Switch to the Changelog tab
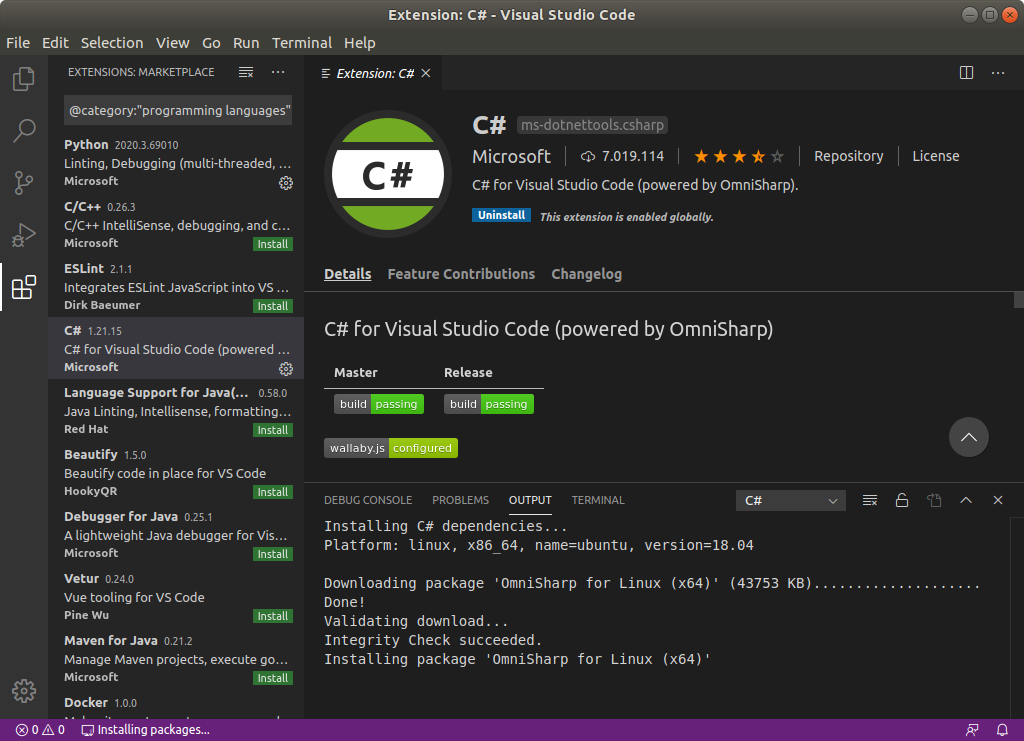Image resolution: width=1024 pixels, height=741 pixels. pos(586,274)
